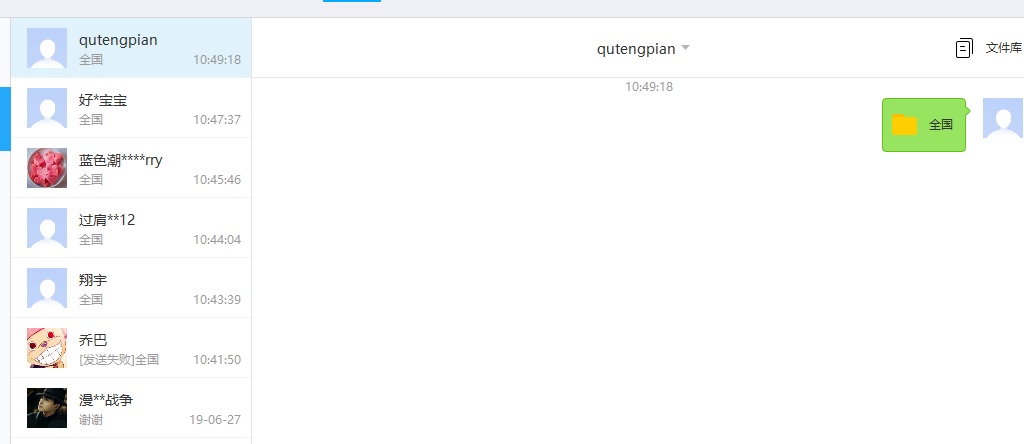Open the 乔巴 chat with failed message

coord(131,348)
